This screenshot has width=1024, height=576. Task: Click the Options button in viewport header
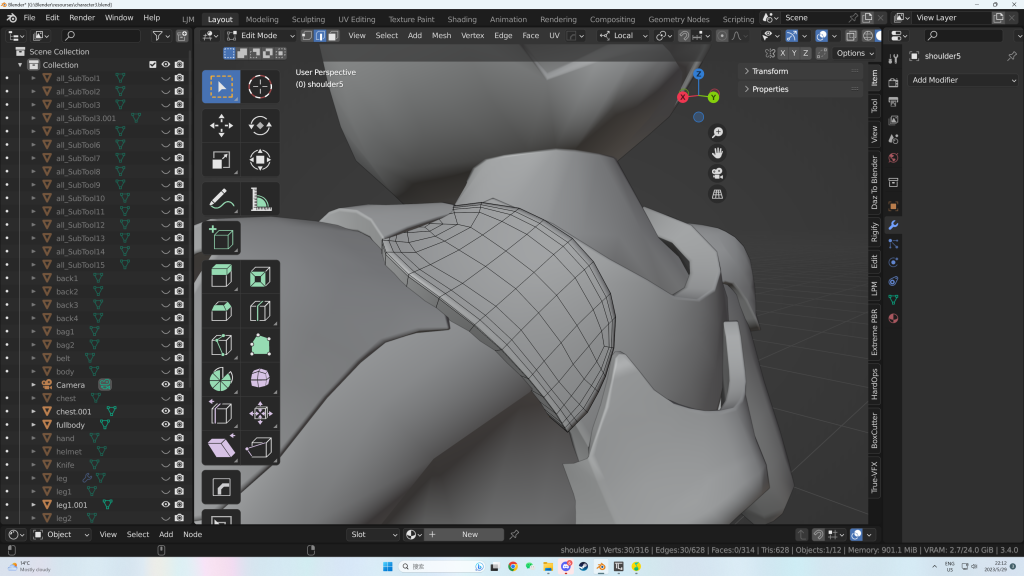point(855,53)
